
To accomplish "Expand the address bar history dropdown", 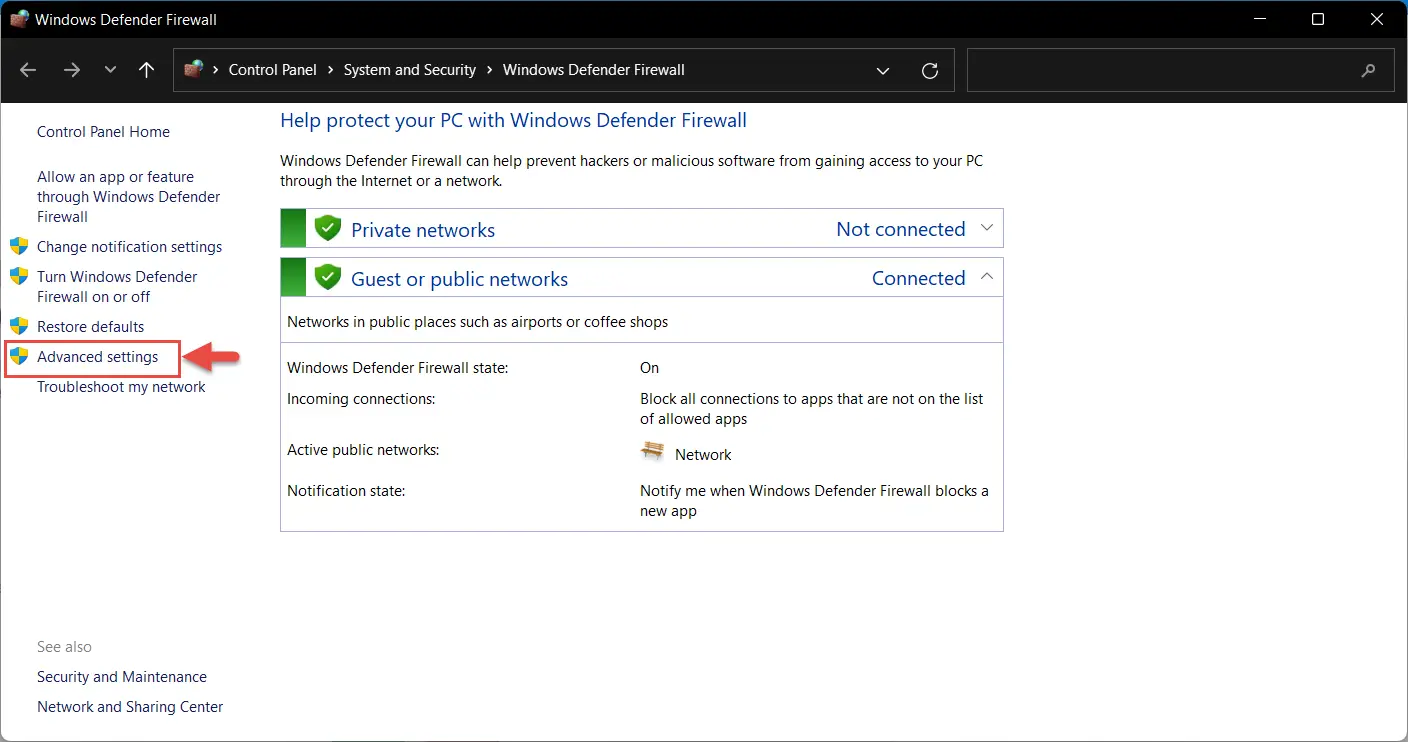I will pos(883,70).
